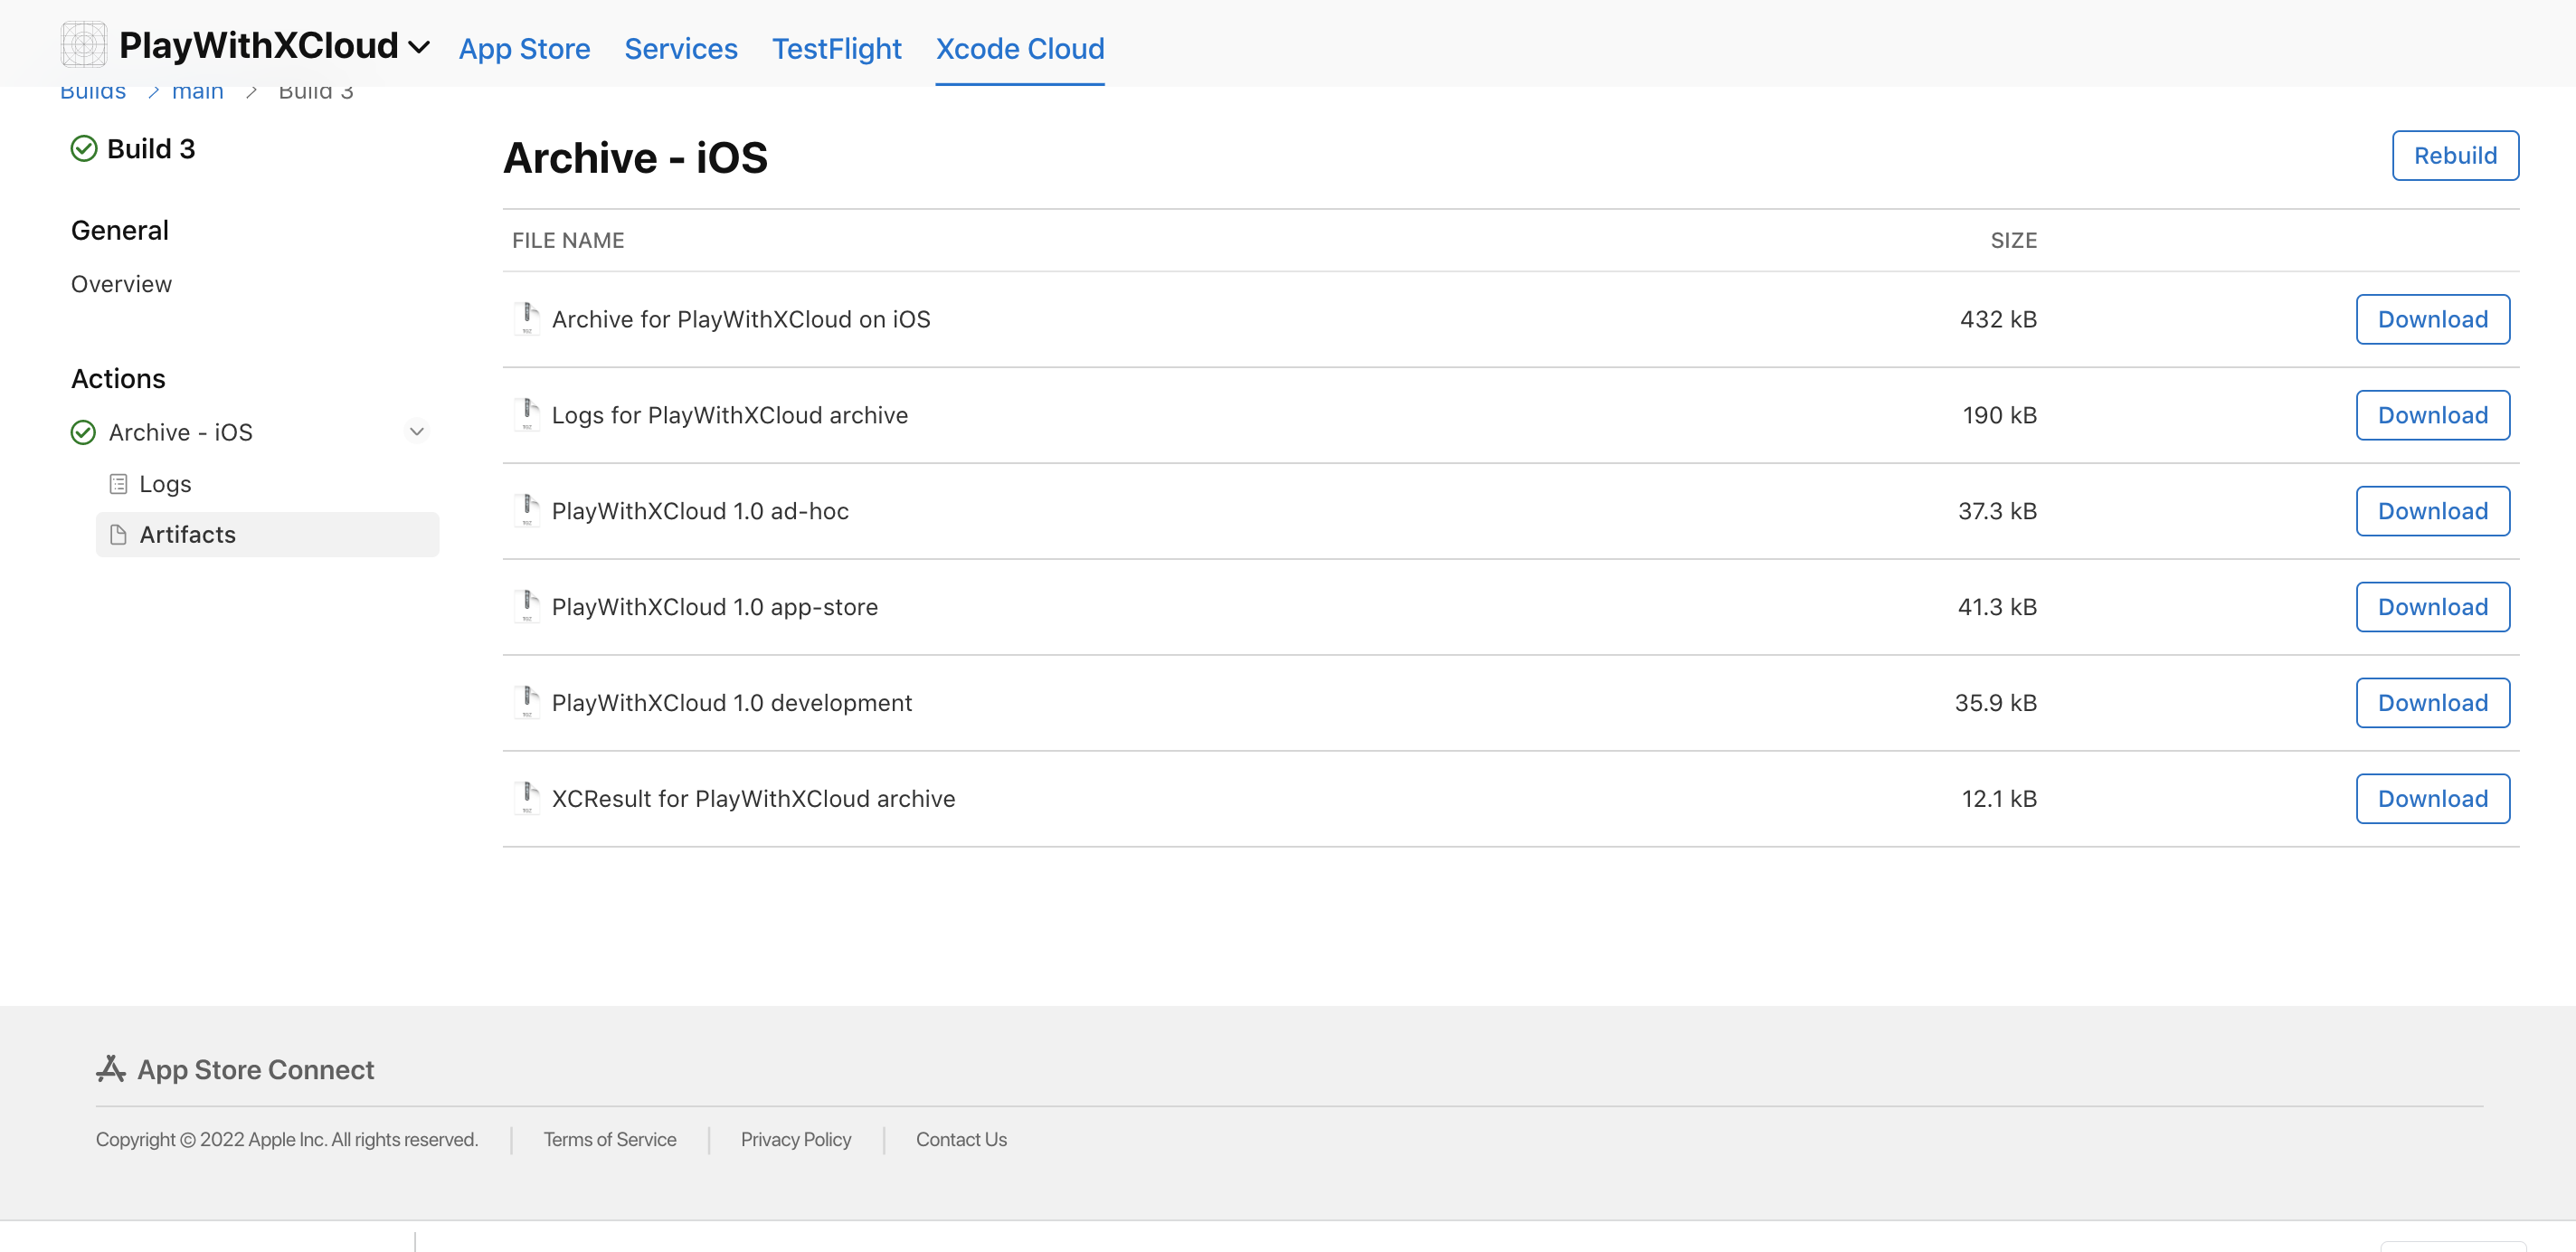2576x1252 pixels.
Task: Open the Terms of Service page
Action: [609, 1139]
